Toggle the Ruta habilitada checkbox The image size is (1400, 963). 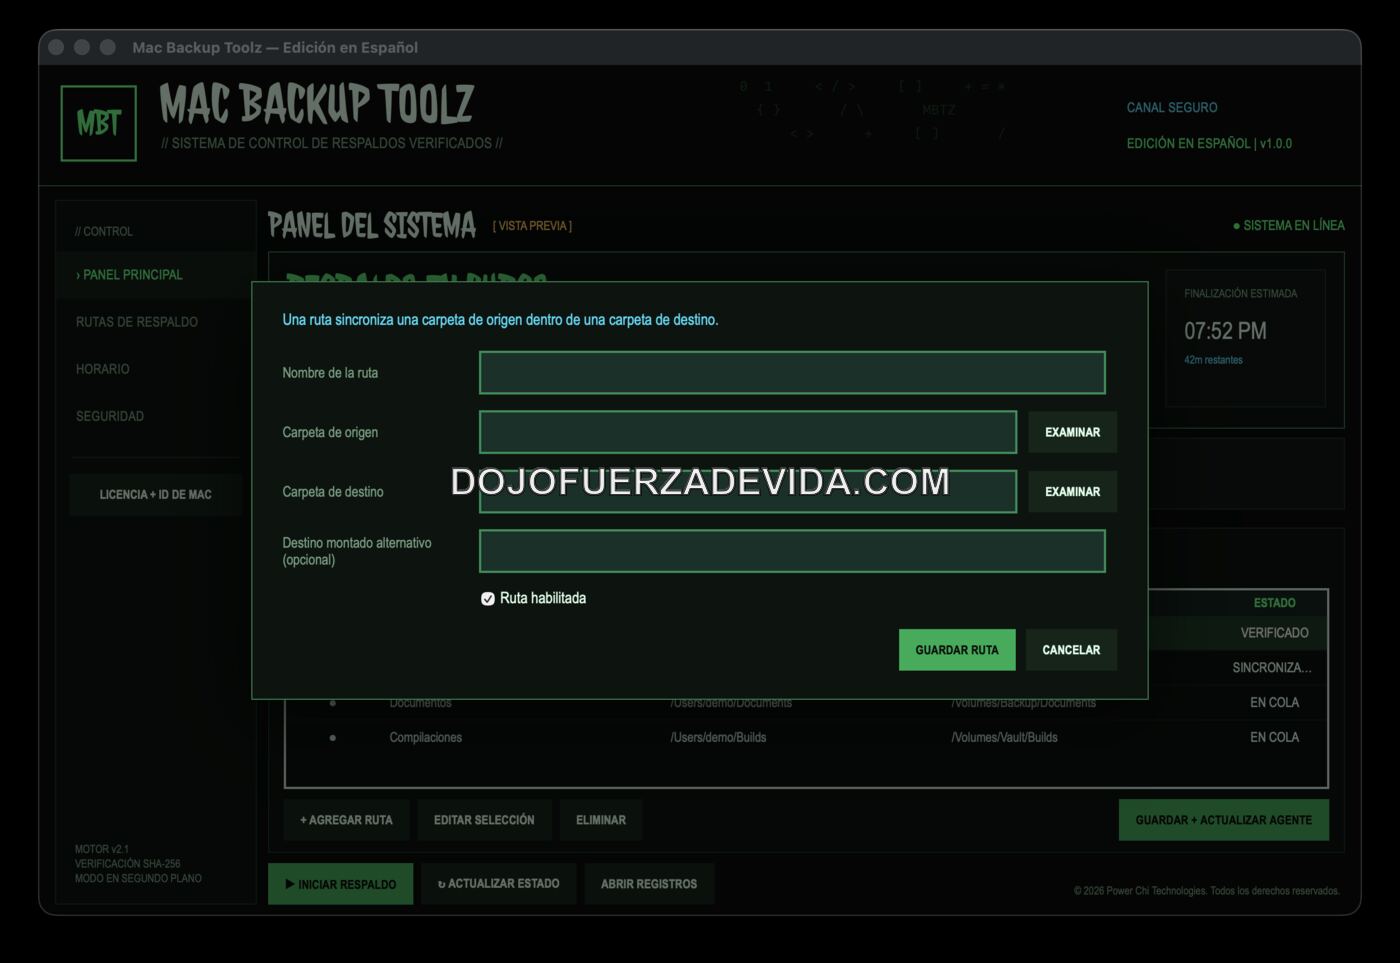click(488, 599)
